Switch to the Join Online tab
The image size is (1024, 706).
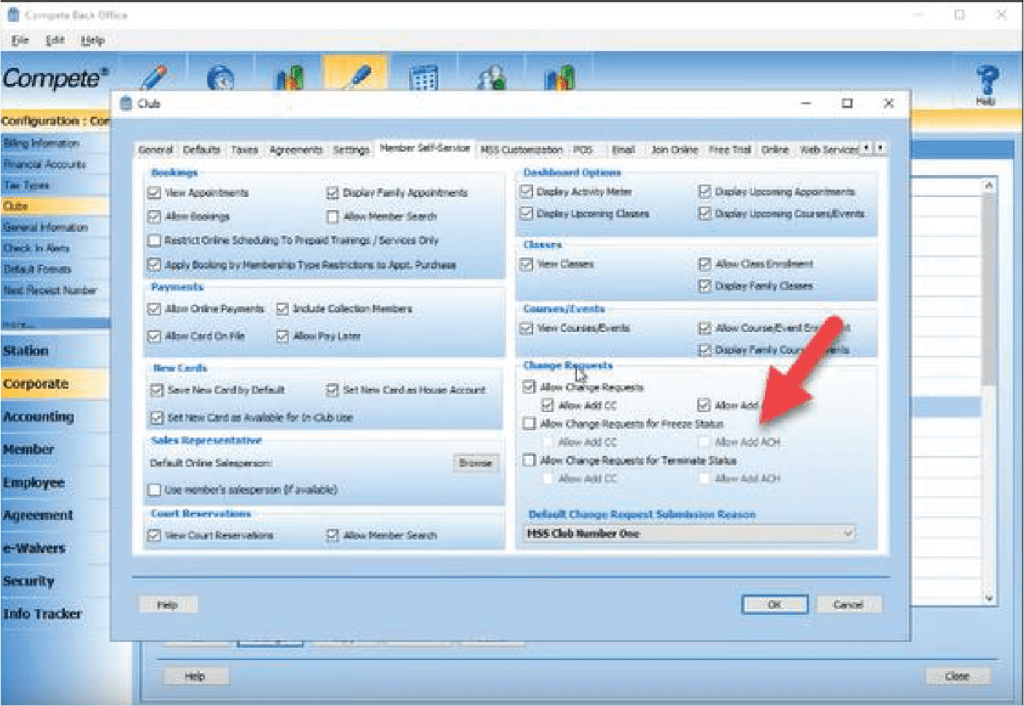pos(675,150)
